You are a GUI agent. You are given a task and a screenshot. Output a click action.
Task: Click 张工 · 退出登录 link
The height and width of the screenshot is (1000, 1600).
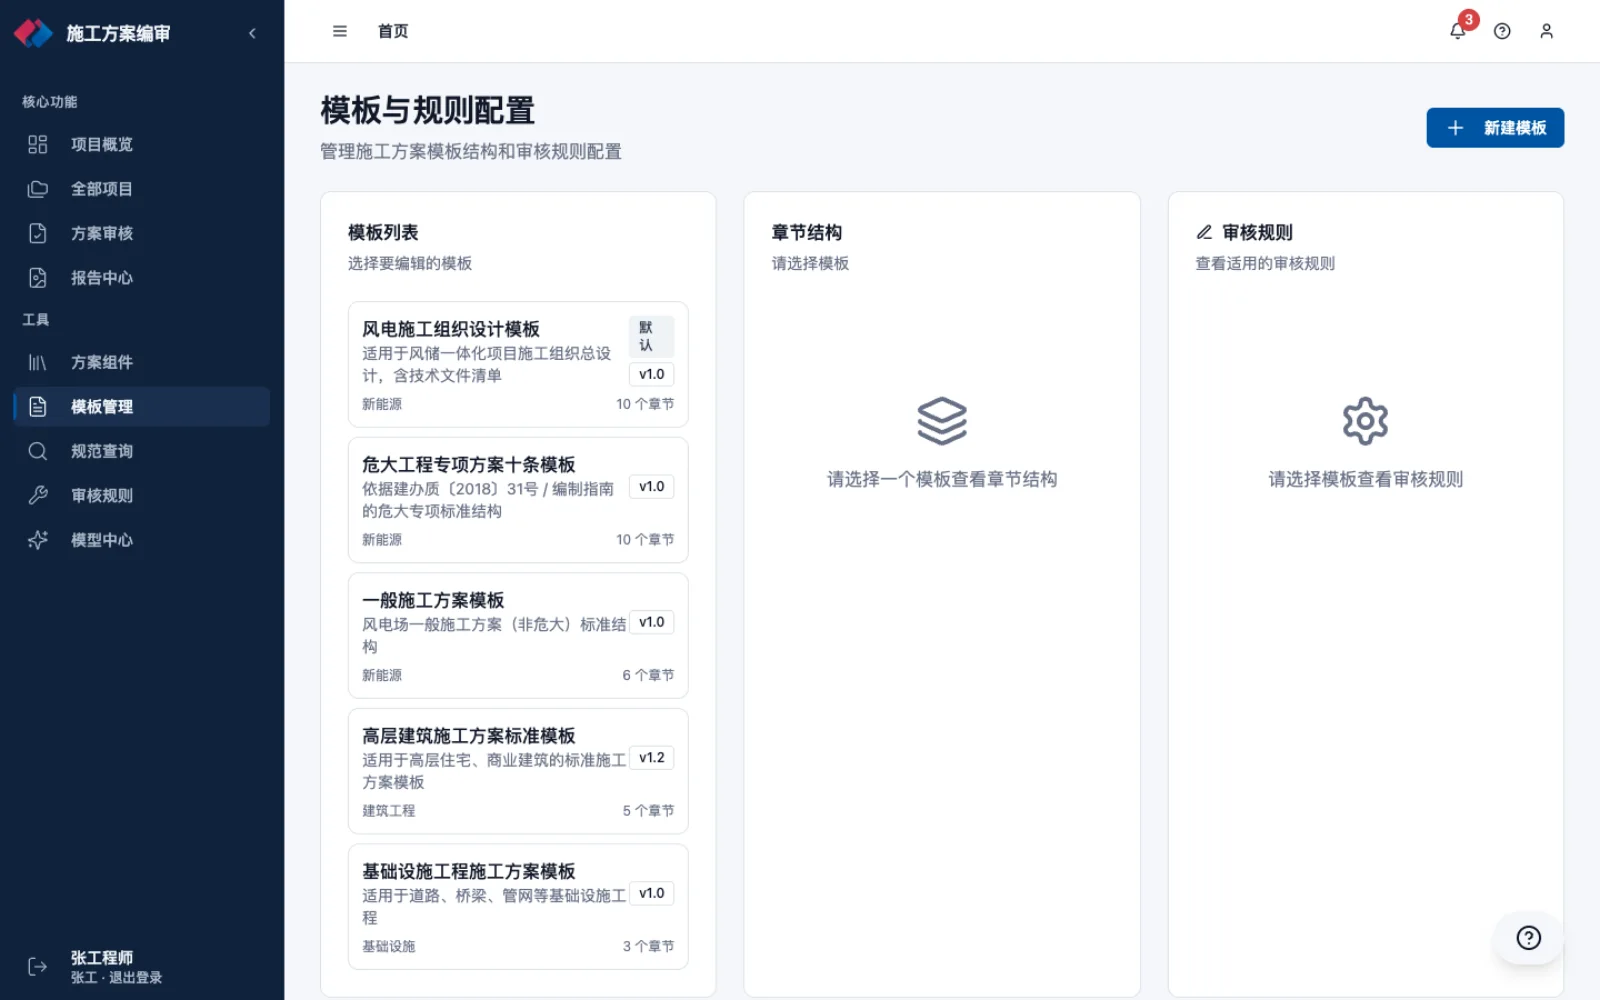tap(116, 977)
